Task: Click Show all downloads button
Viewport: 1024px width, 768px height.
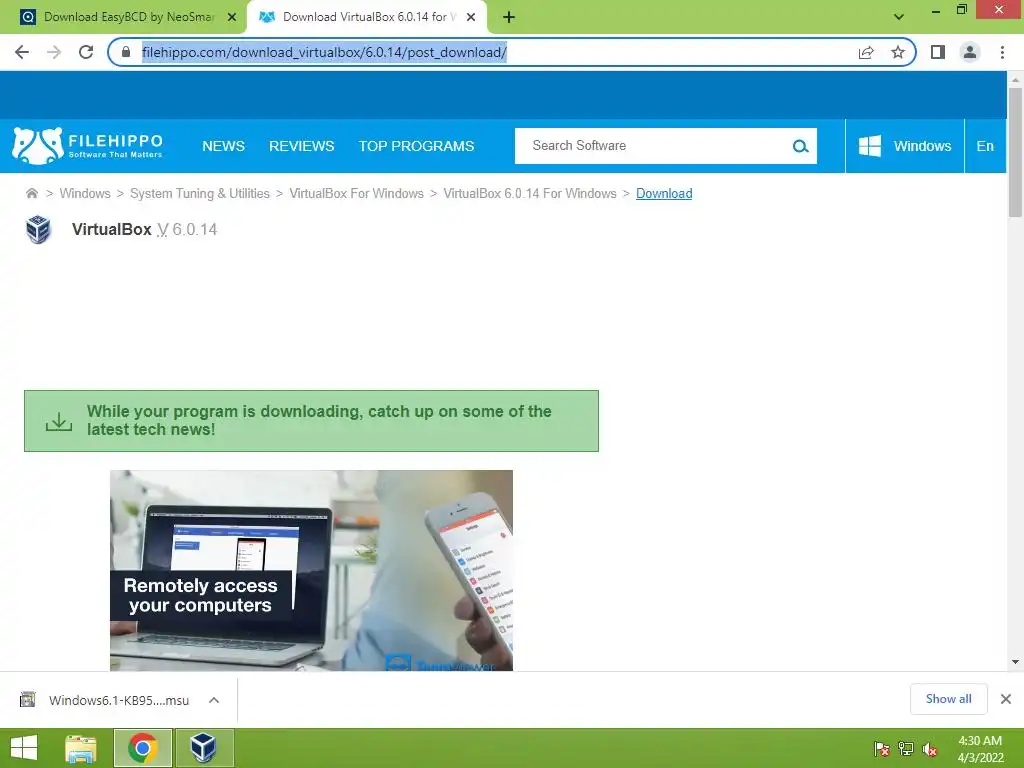Action: pyautogui.click(x=948, y=699)
